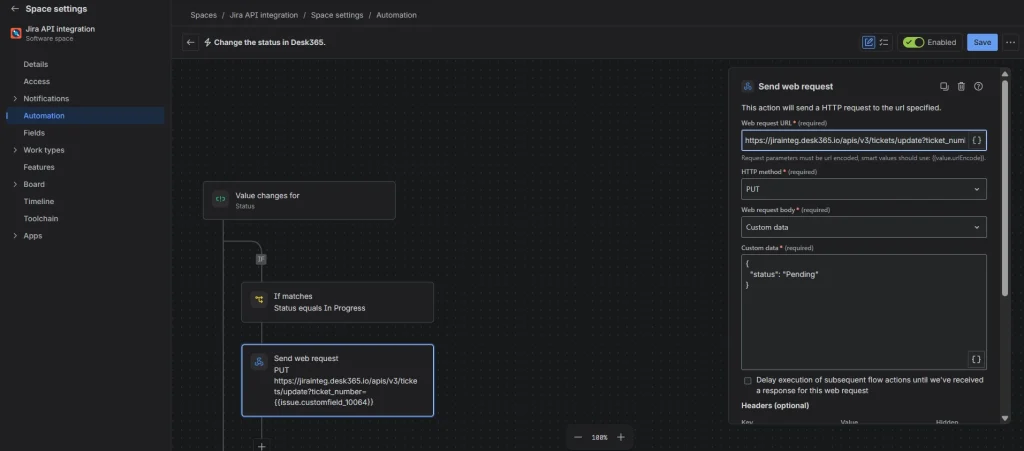Click the side panel vertical scrollbar

click(x=1005, y=189)
